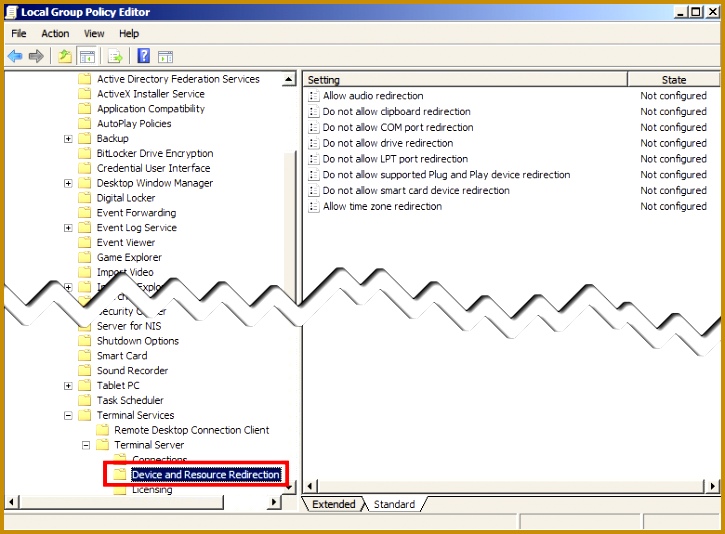Image resolution: width=725 pixels, height=534 pixels.
Task: Click policy icon of Plug and Play device redirection
Action: pyautogui.click(x=313, y=174)
